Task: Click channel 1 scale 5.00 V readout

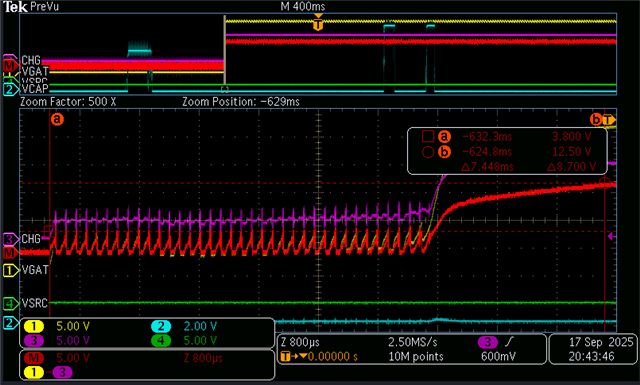Action: point(73,326)
